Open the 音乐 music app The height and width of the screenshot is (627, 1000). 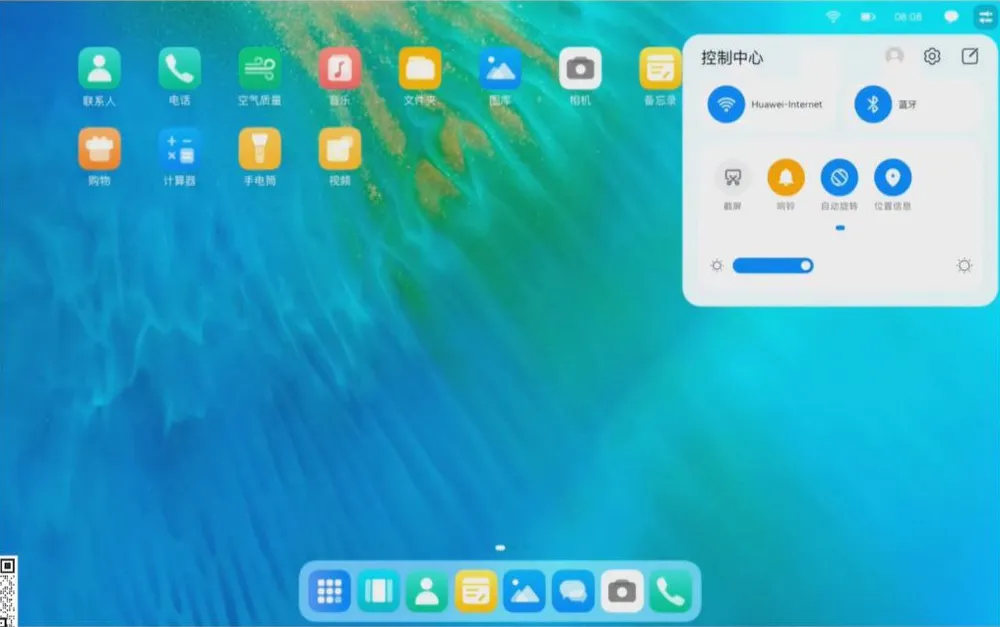tap(340, 68)
